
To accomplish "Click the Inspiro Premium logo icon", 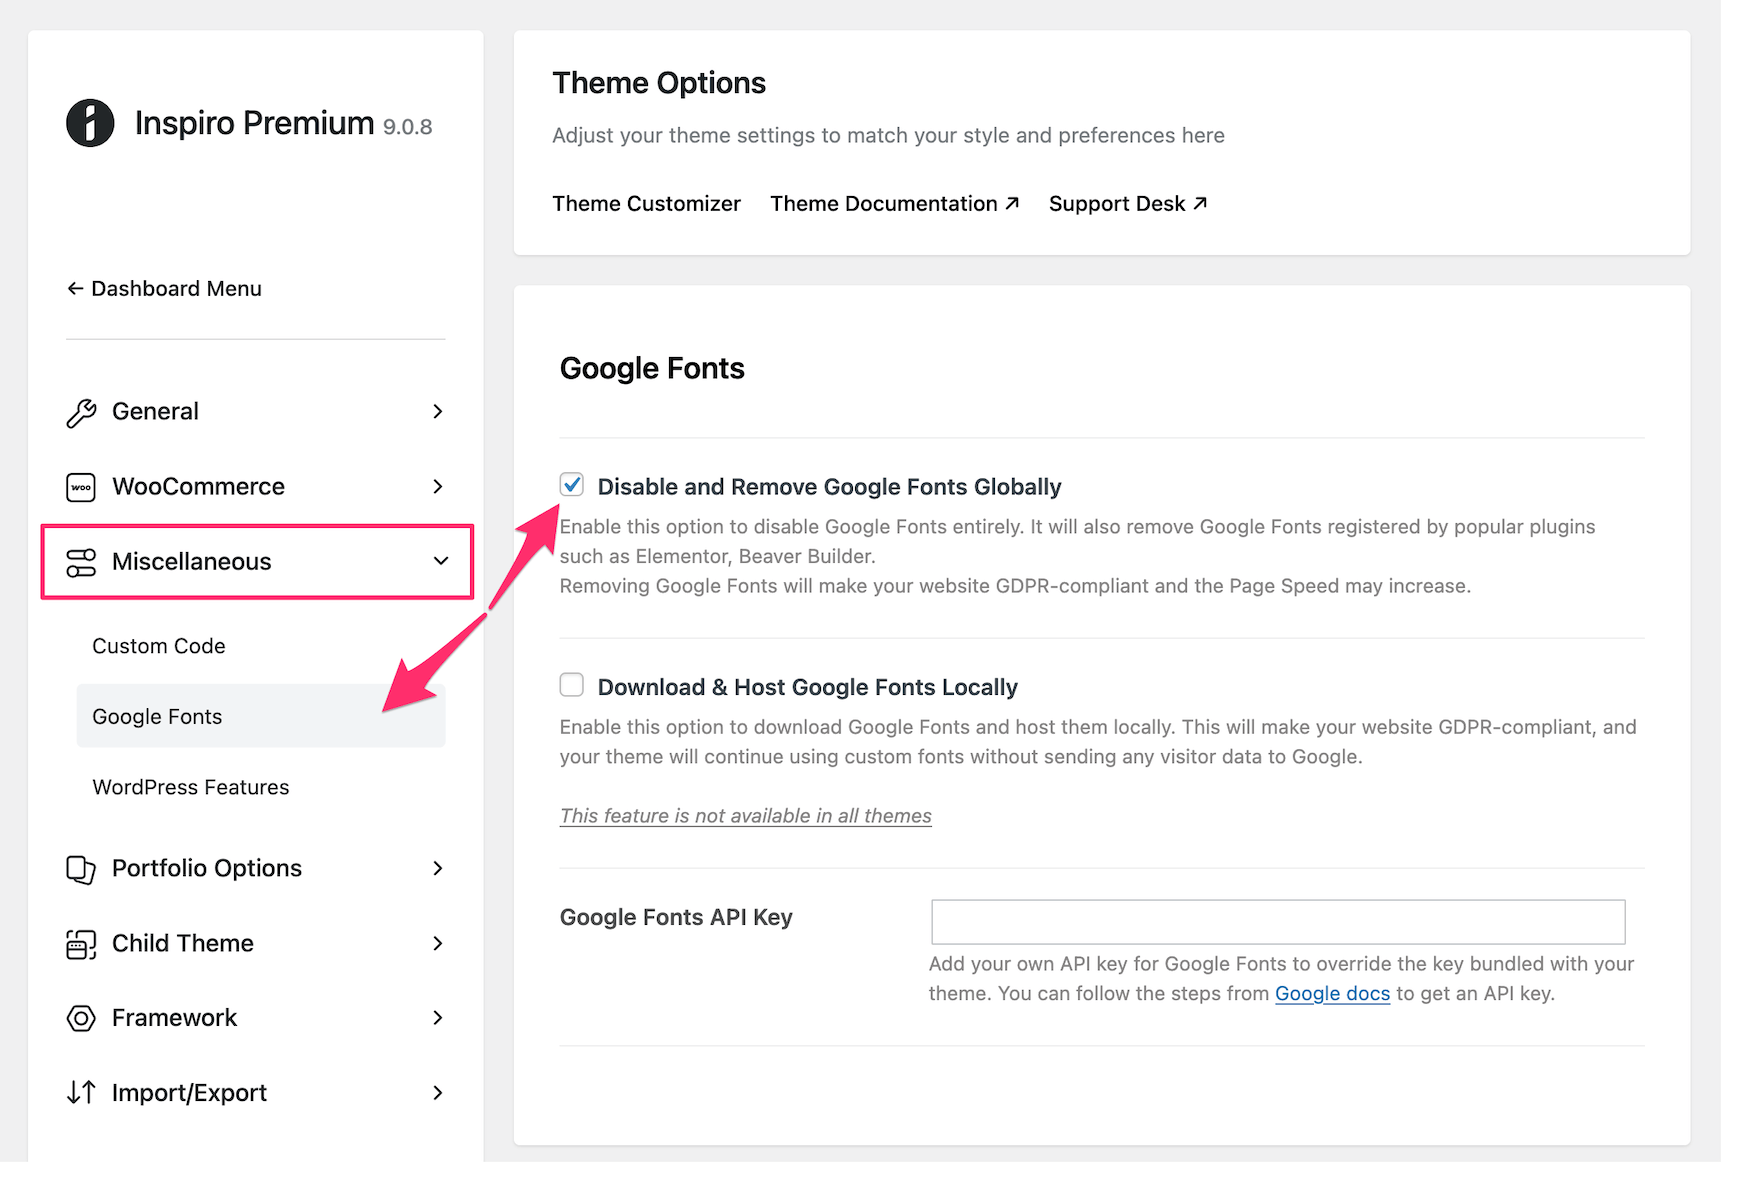I will tap(90, 124).
